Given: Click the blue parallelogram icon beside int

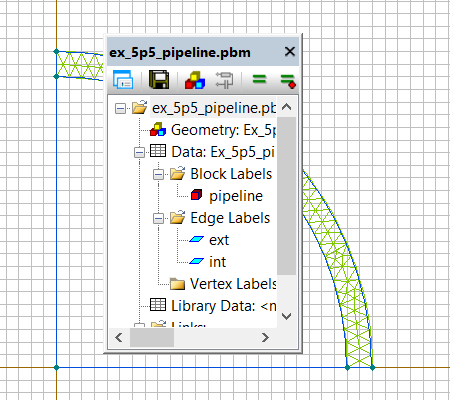Looking at the screenshot, I should coord(197,261).
